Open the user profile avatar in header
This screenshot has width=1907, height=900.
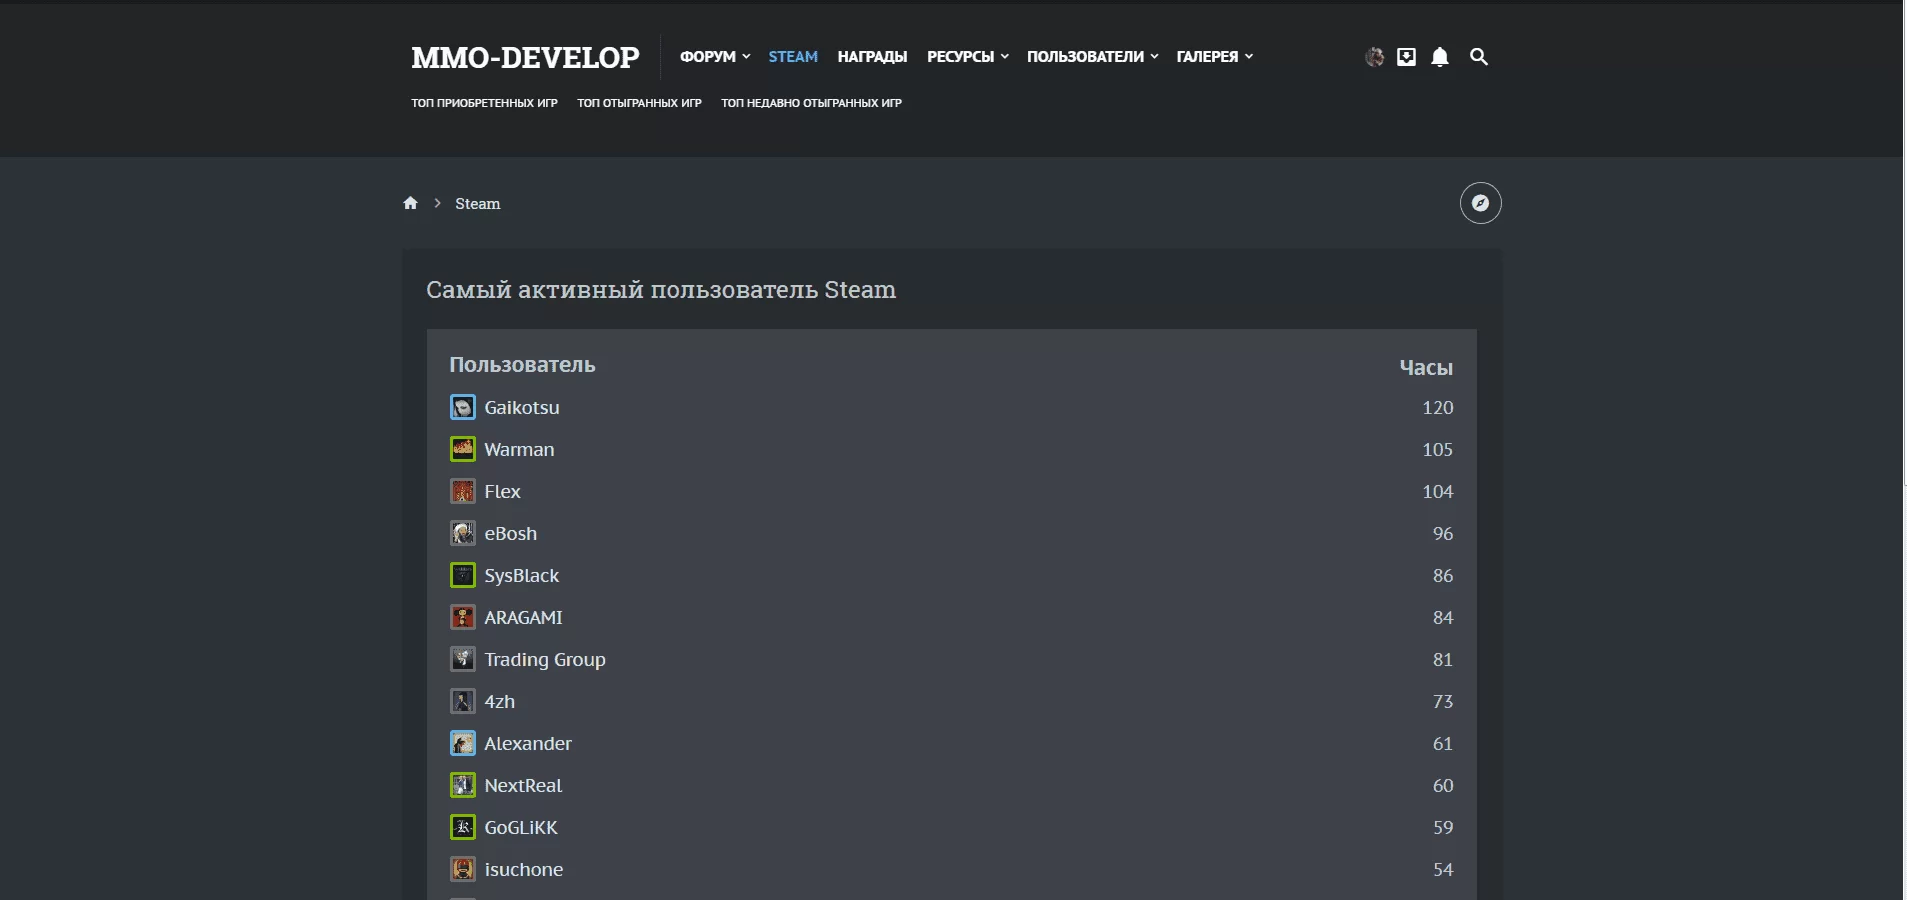pyautogui.click(x=1375, y=57)
